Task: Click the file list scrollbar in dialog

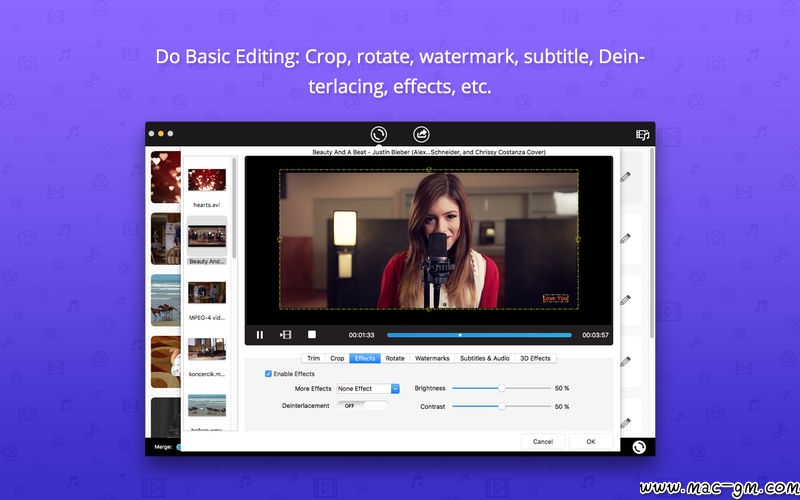Action: pyautogui.click(x=234, y=208)
